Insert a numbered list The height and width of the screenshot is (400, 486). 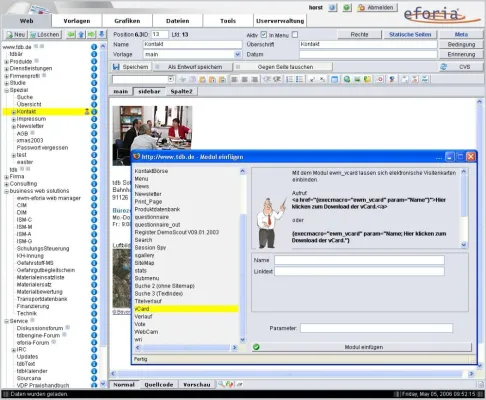pyautogui.click(x=289, y=79)
